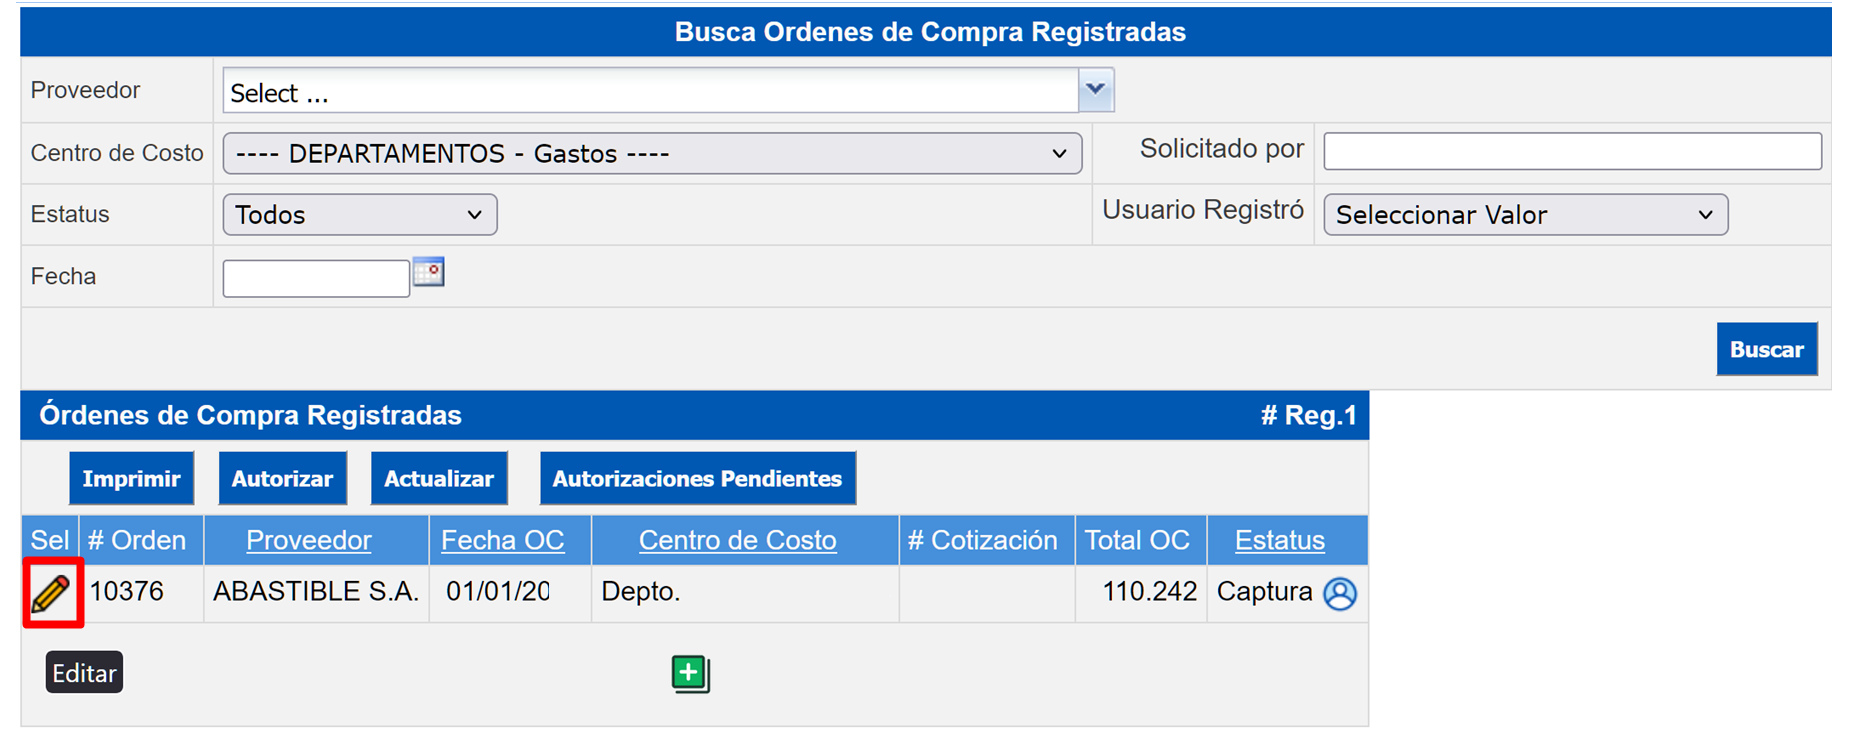Sort by the Estatus column header

click(x=1279, y=540)
